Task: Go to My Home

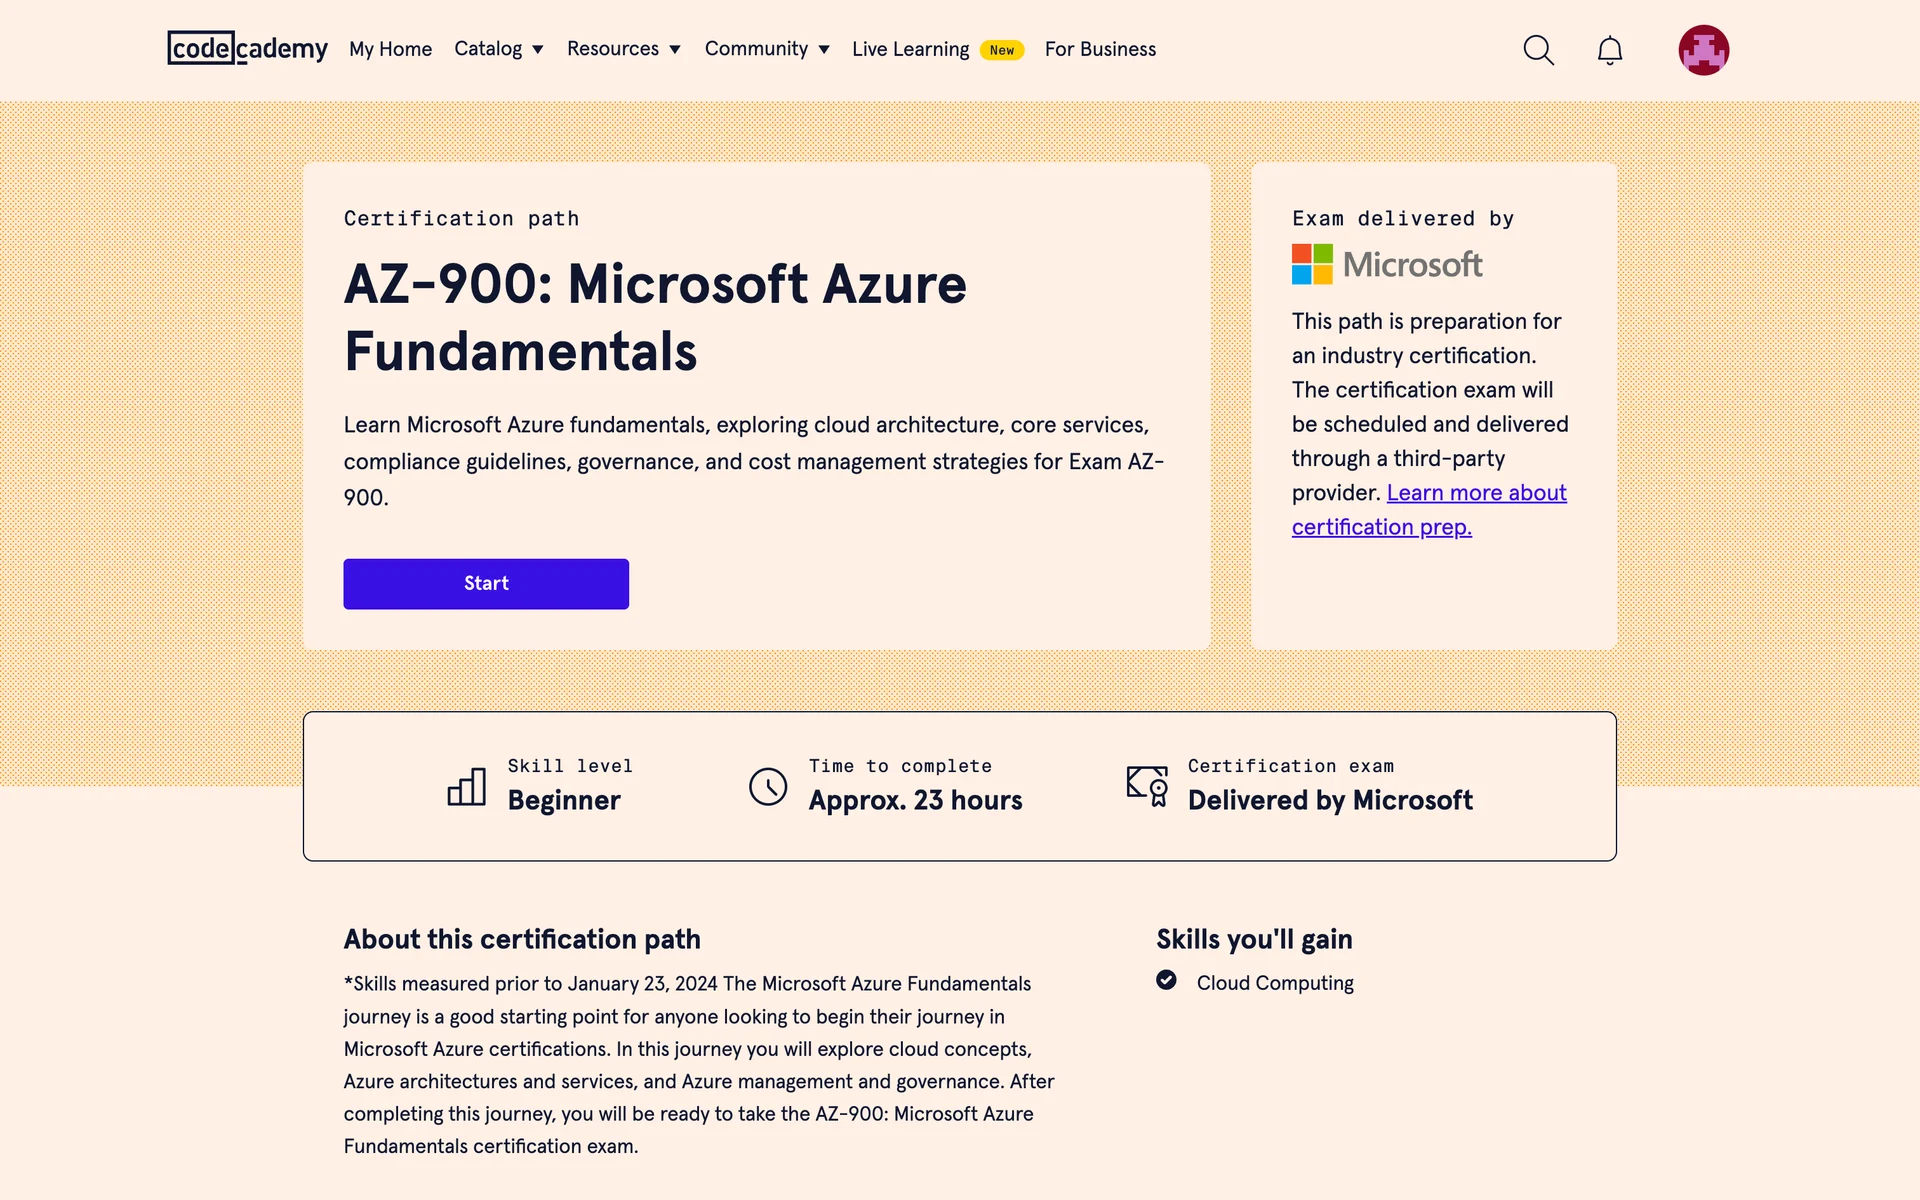Action: point(390,49)
